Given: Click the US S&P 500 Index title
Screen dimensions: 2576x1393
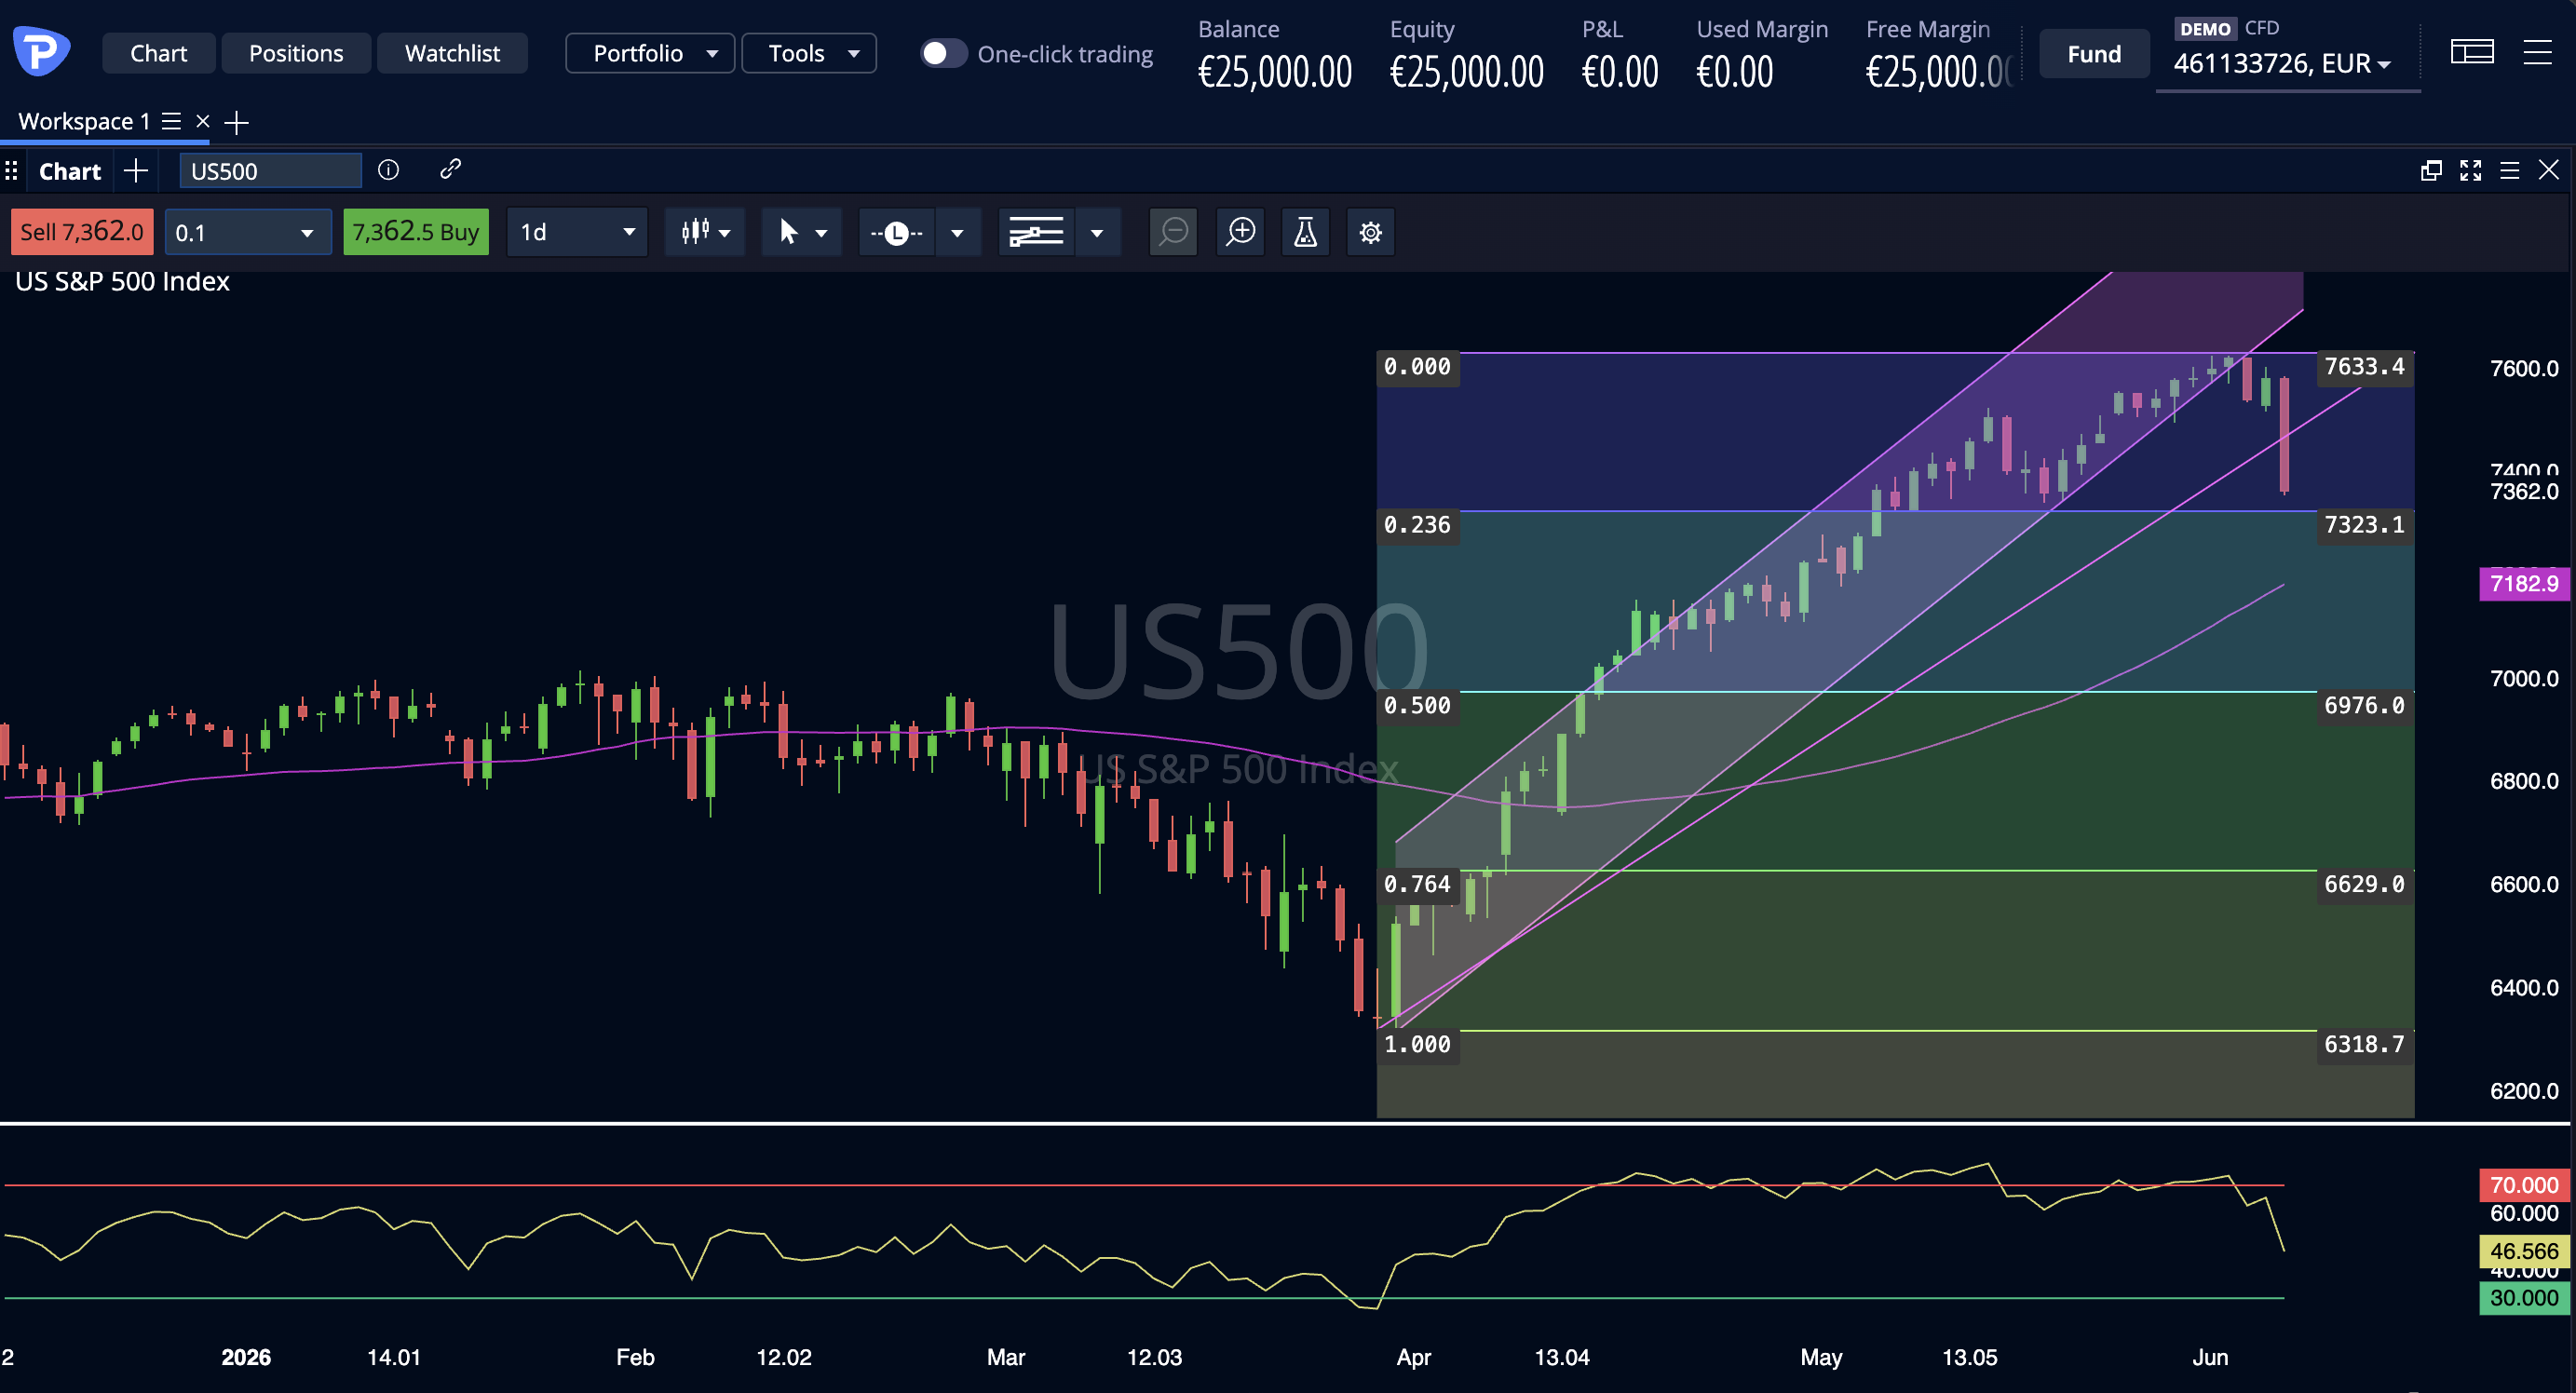Looking at the screenshot, I should click(x=122, y=282).
